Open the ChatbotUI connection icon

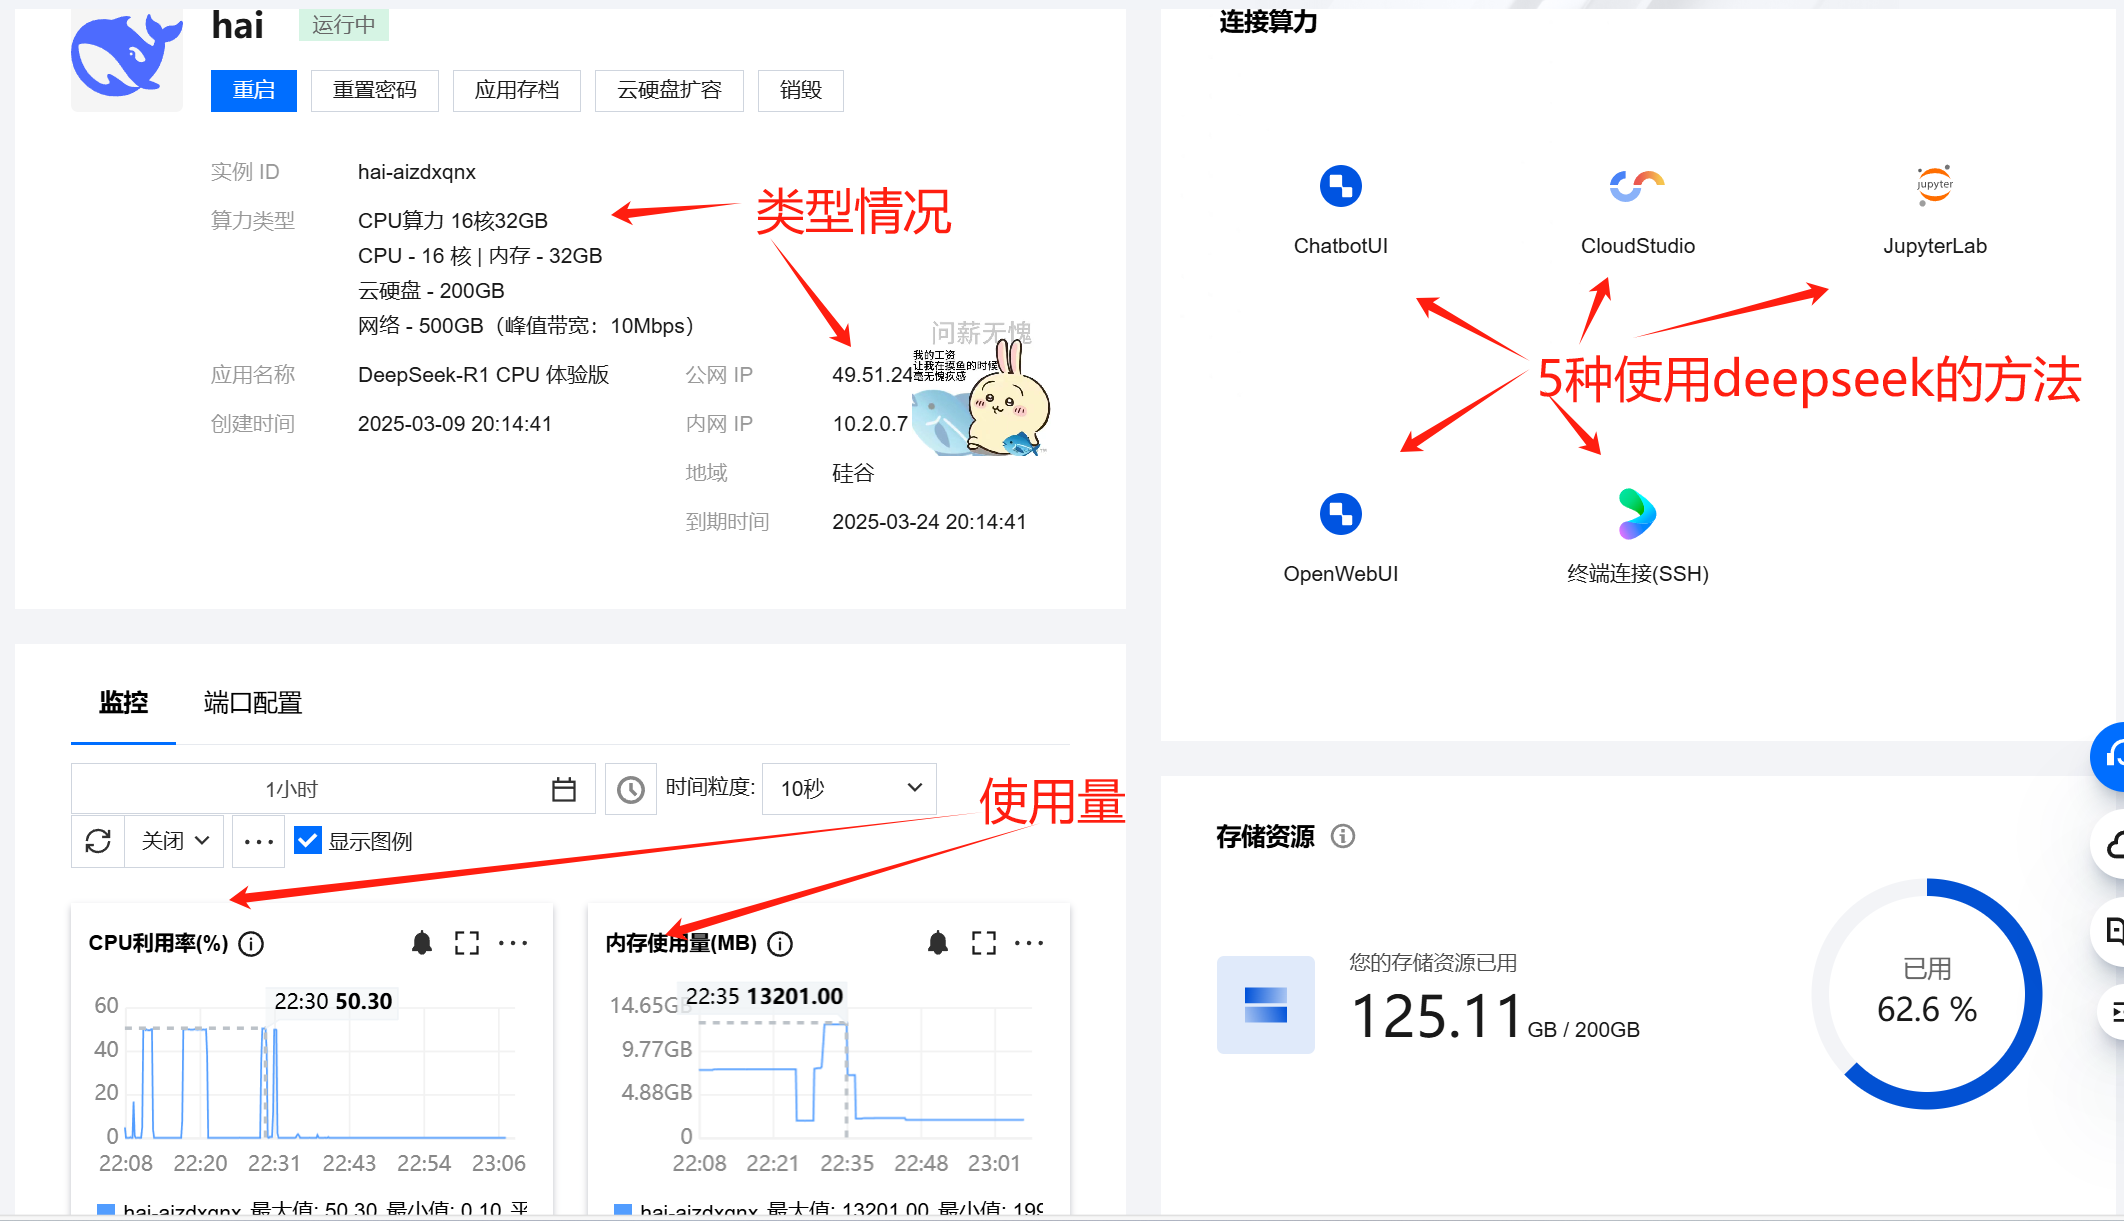coord(1340,186)
